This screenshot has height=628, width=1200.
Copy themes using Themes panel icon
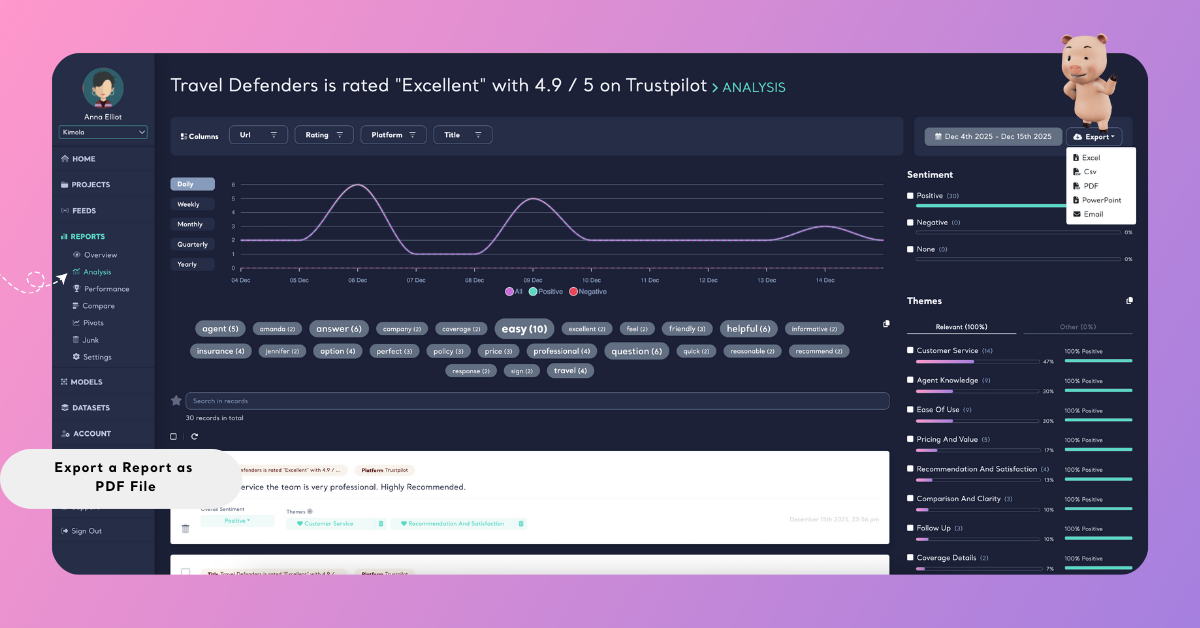tap(1129, 300)
